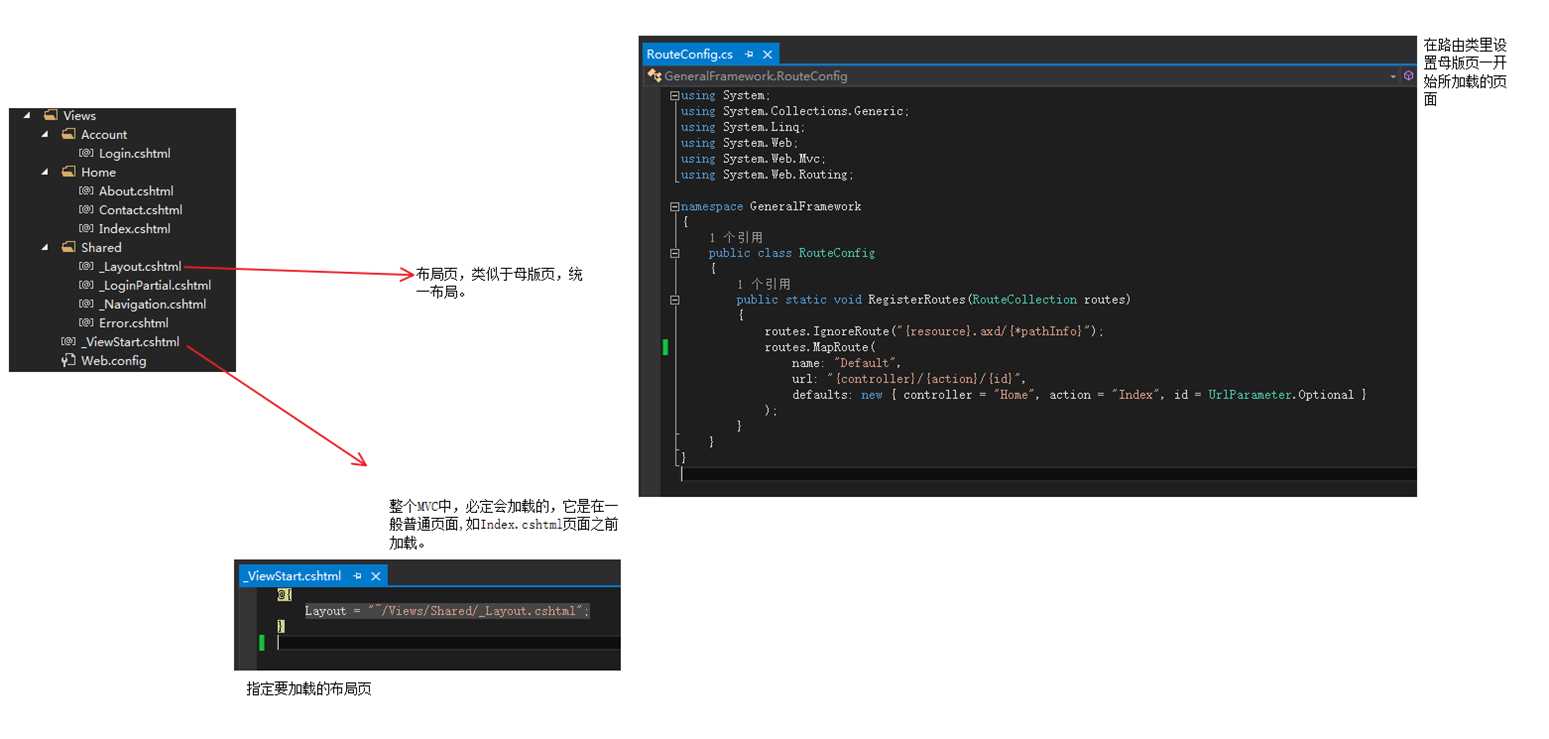Select Views folder in the tree
The image size is (1549, 739).
pyautogui.click(x=79, y=116)
